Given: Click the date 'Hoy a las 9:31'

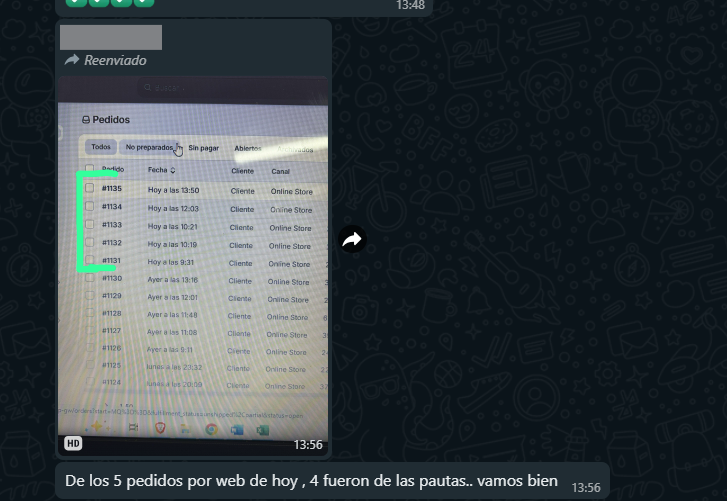Looking at the screenshot, I should [170, 262].
